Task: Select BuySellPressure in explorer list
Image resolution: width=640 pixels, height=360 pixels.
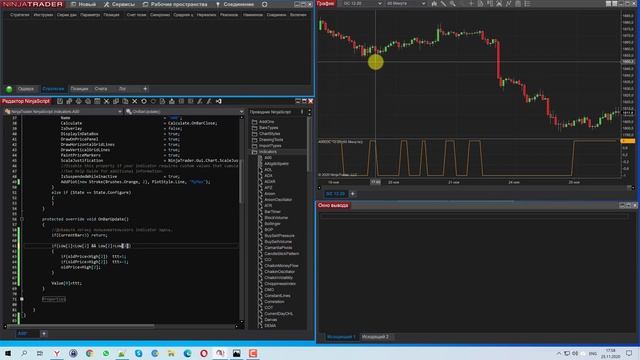Action: pyautogui.click(x=279, y=236)
